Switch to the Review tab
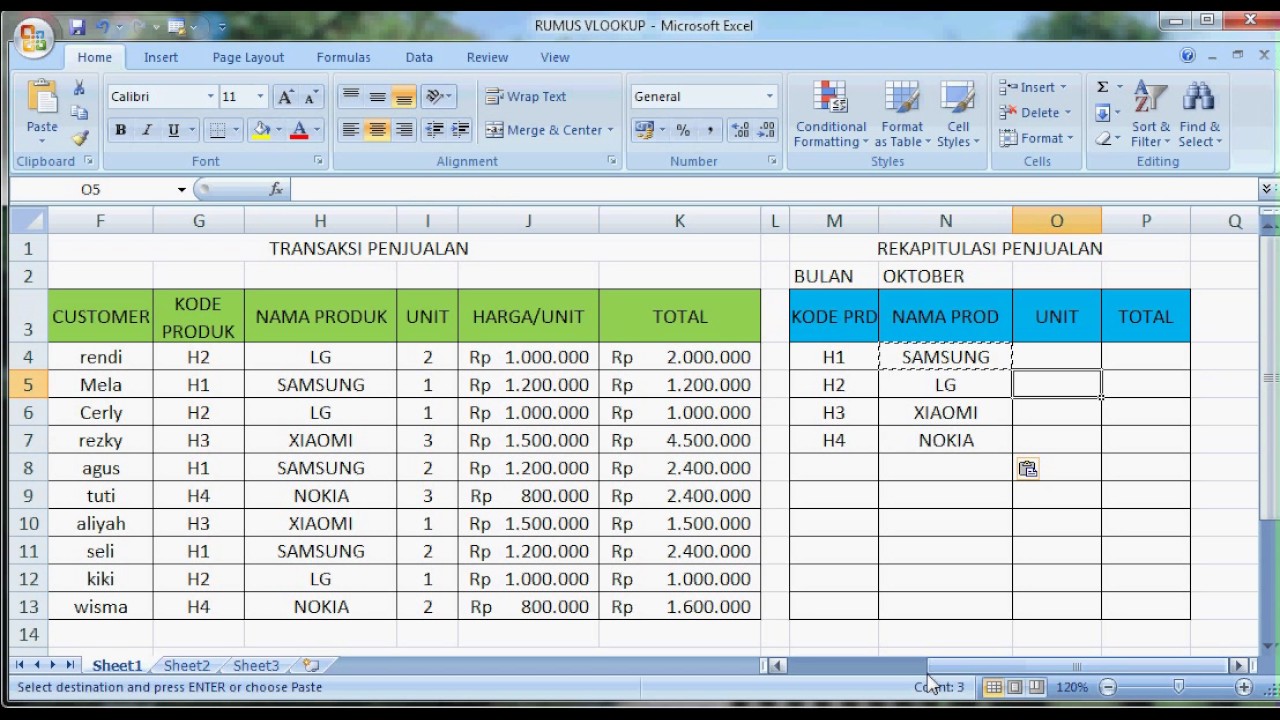Viewport: 1280px width, 720px height. tap(487, 57)
